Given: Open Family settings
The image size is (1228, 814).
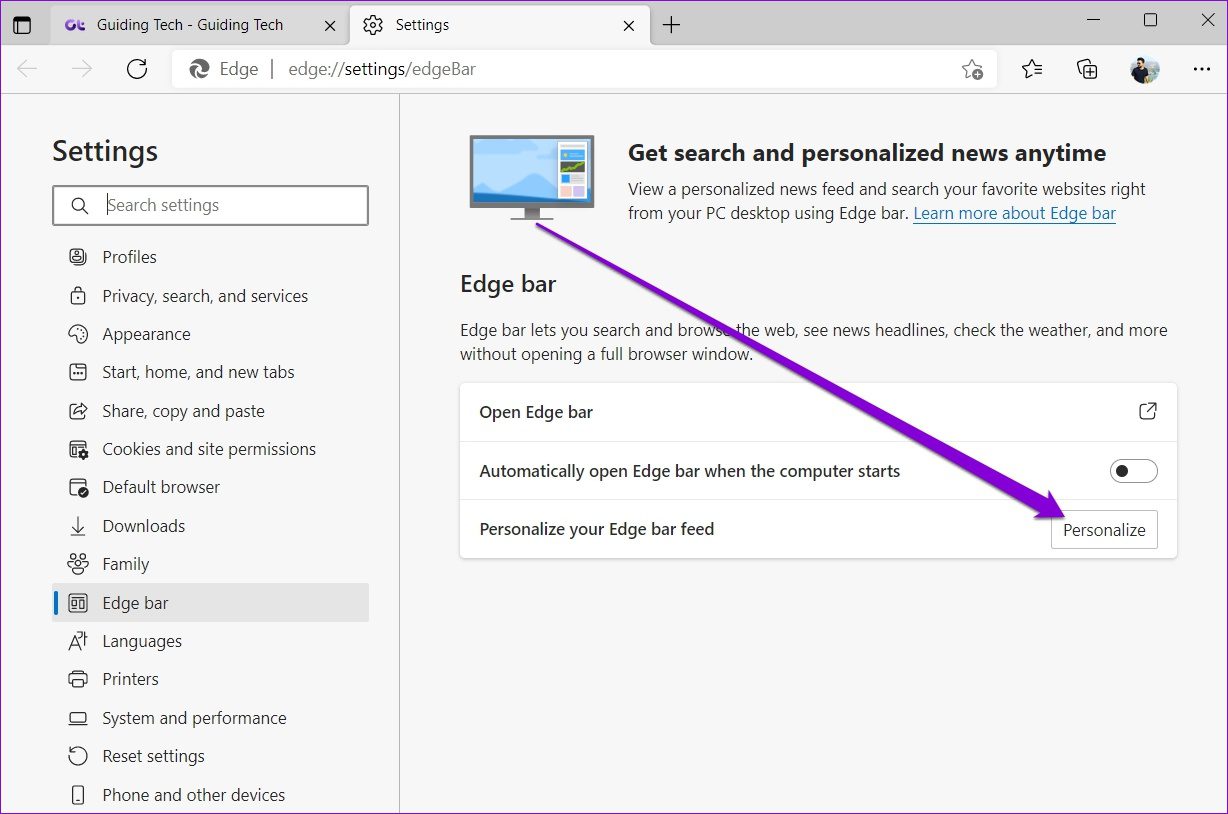Looking at the screenshot, I should coord(211,564).
